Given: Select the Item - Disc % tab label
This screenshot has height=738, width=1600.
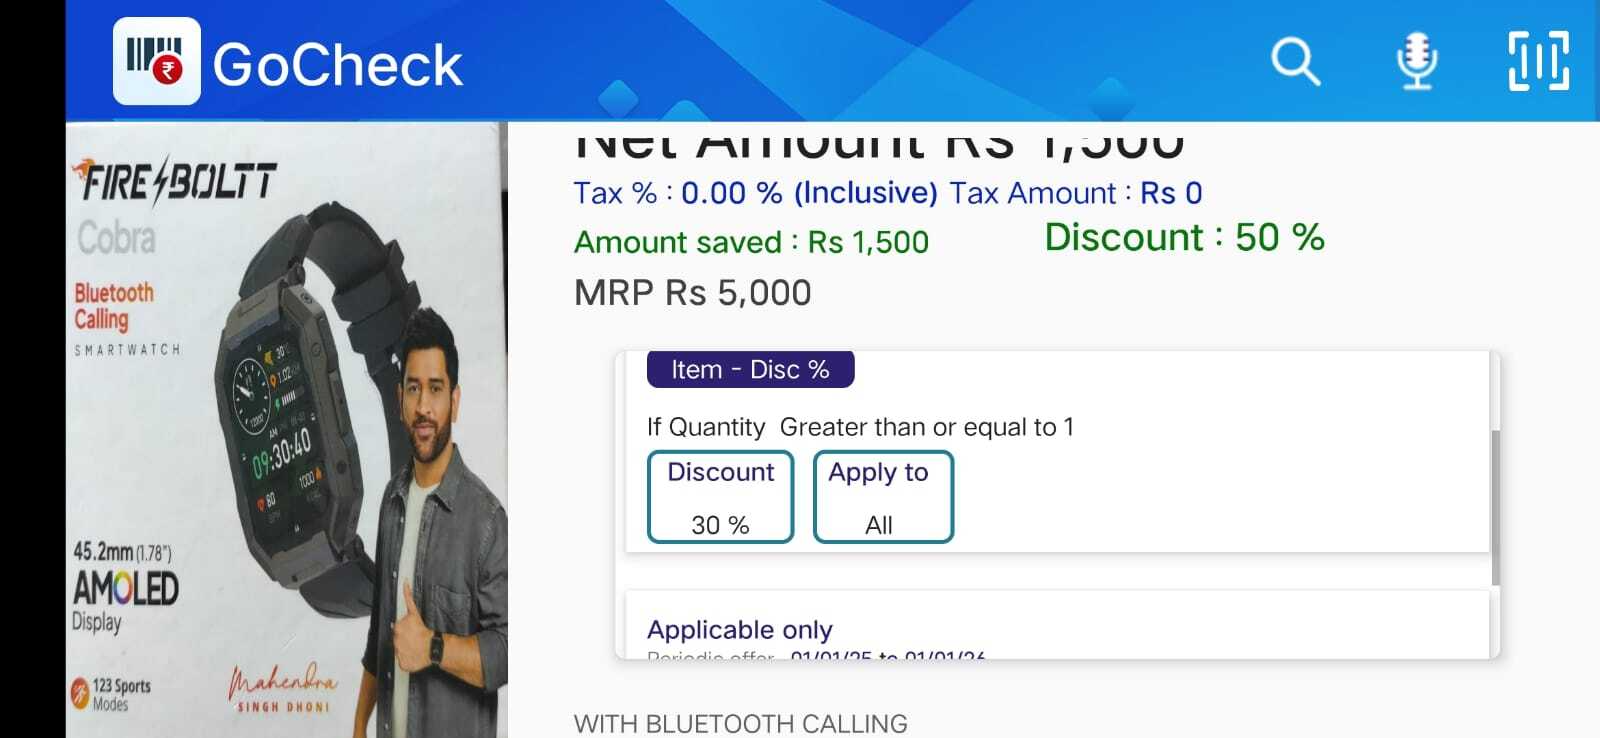Looking at the screenshot, I should click(750, 369).
